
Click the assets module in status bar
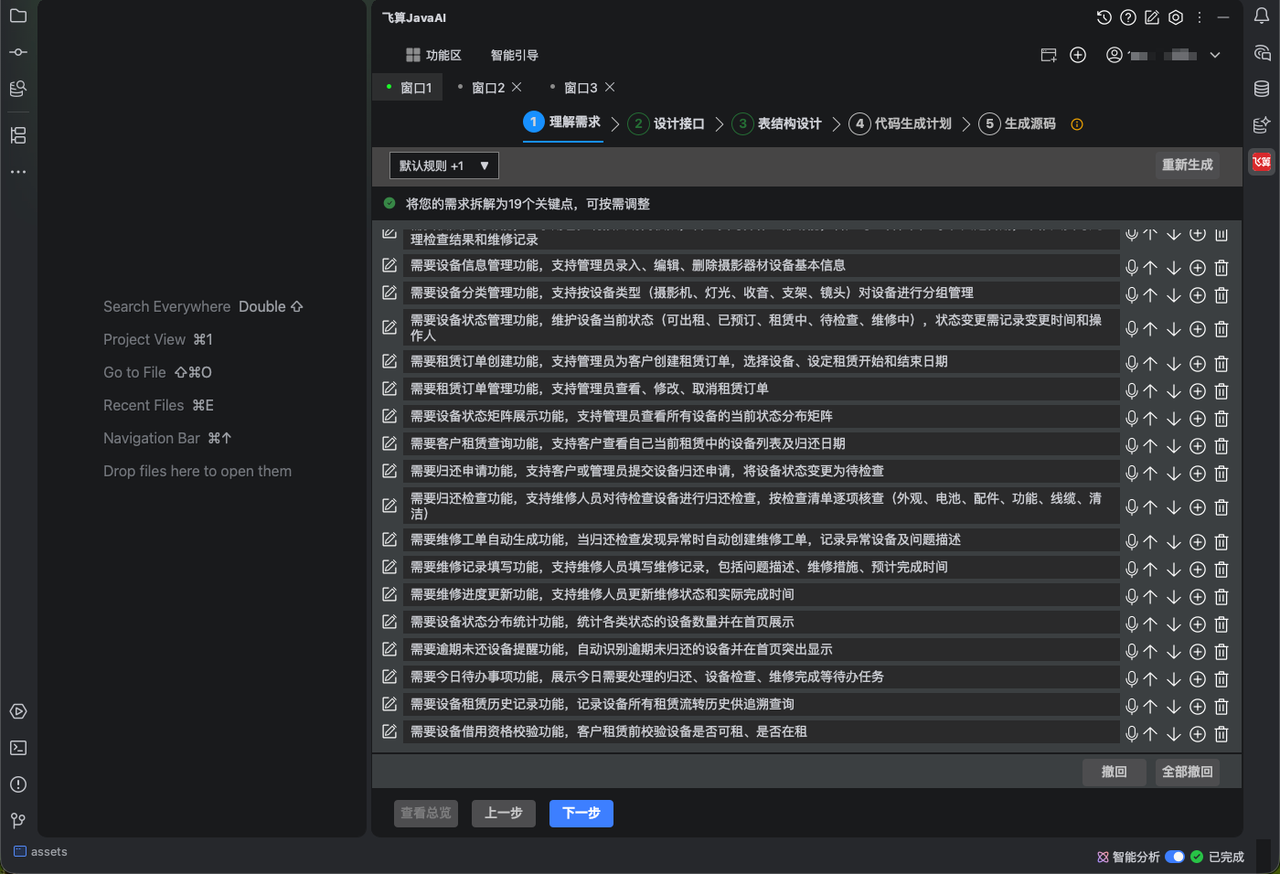pyautogui.click(x=40, y=852)
